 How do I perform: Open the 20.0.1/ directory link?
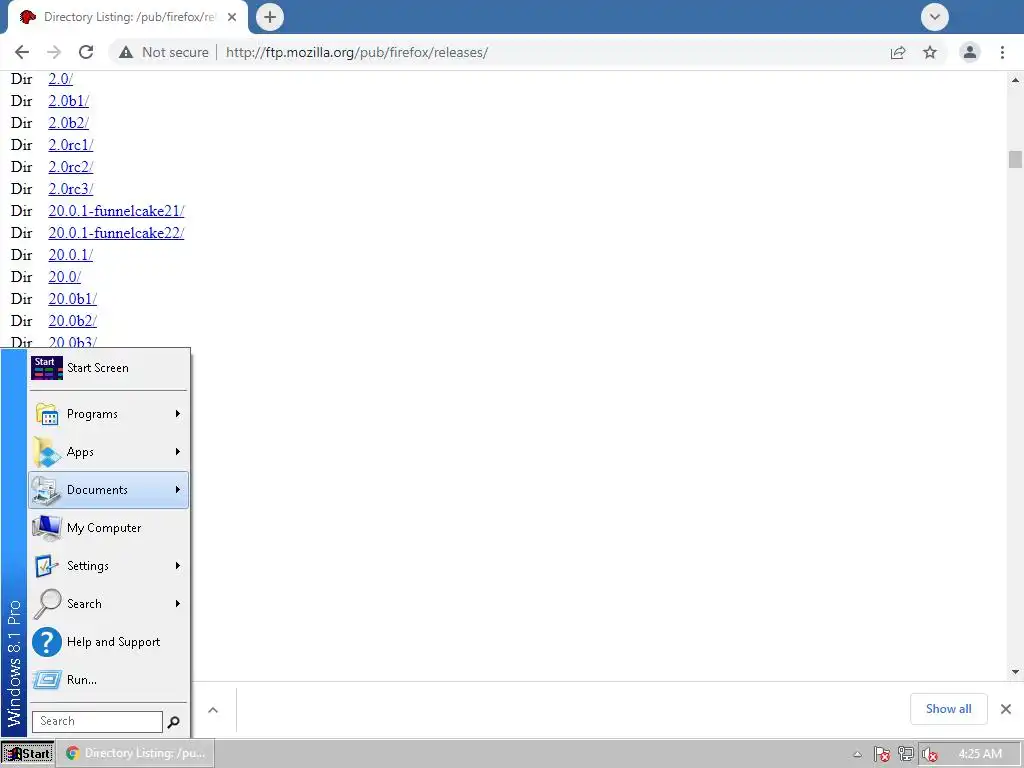(71, 255)
